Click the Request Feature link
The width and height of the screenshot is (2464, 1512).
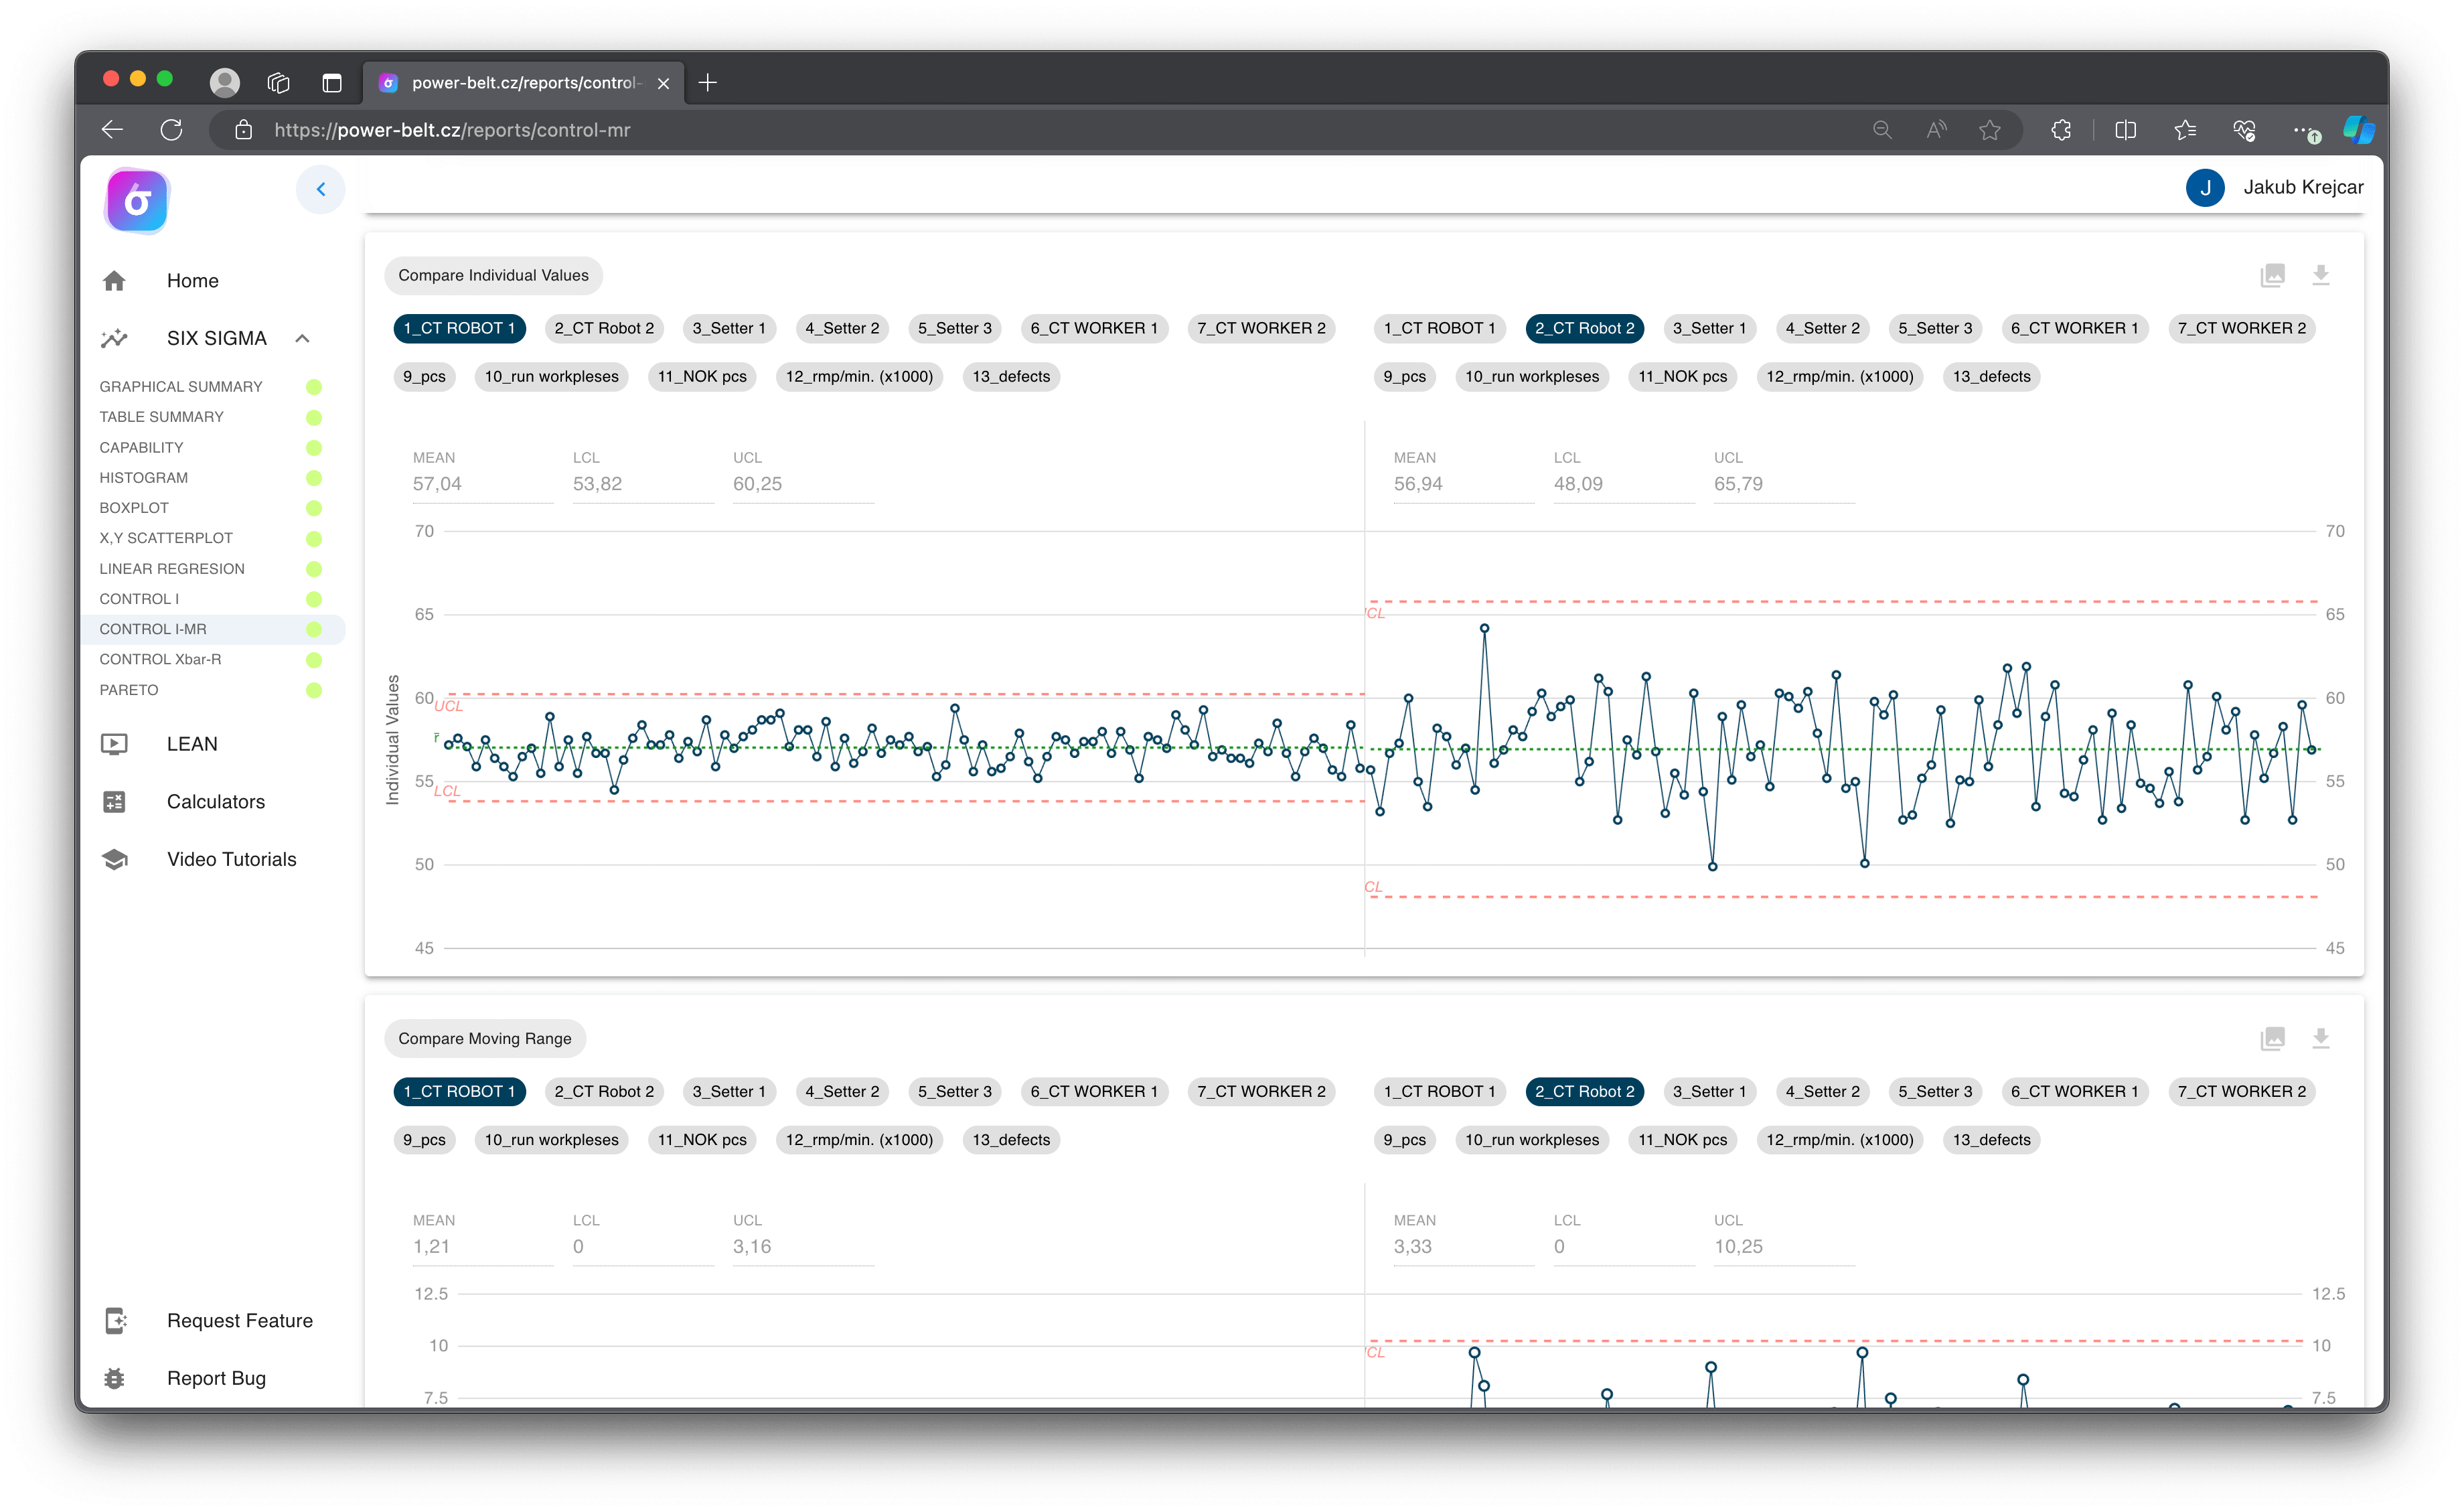[x=239, y=1321]
